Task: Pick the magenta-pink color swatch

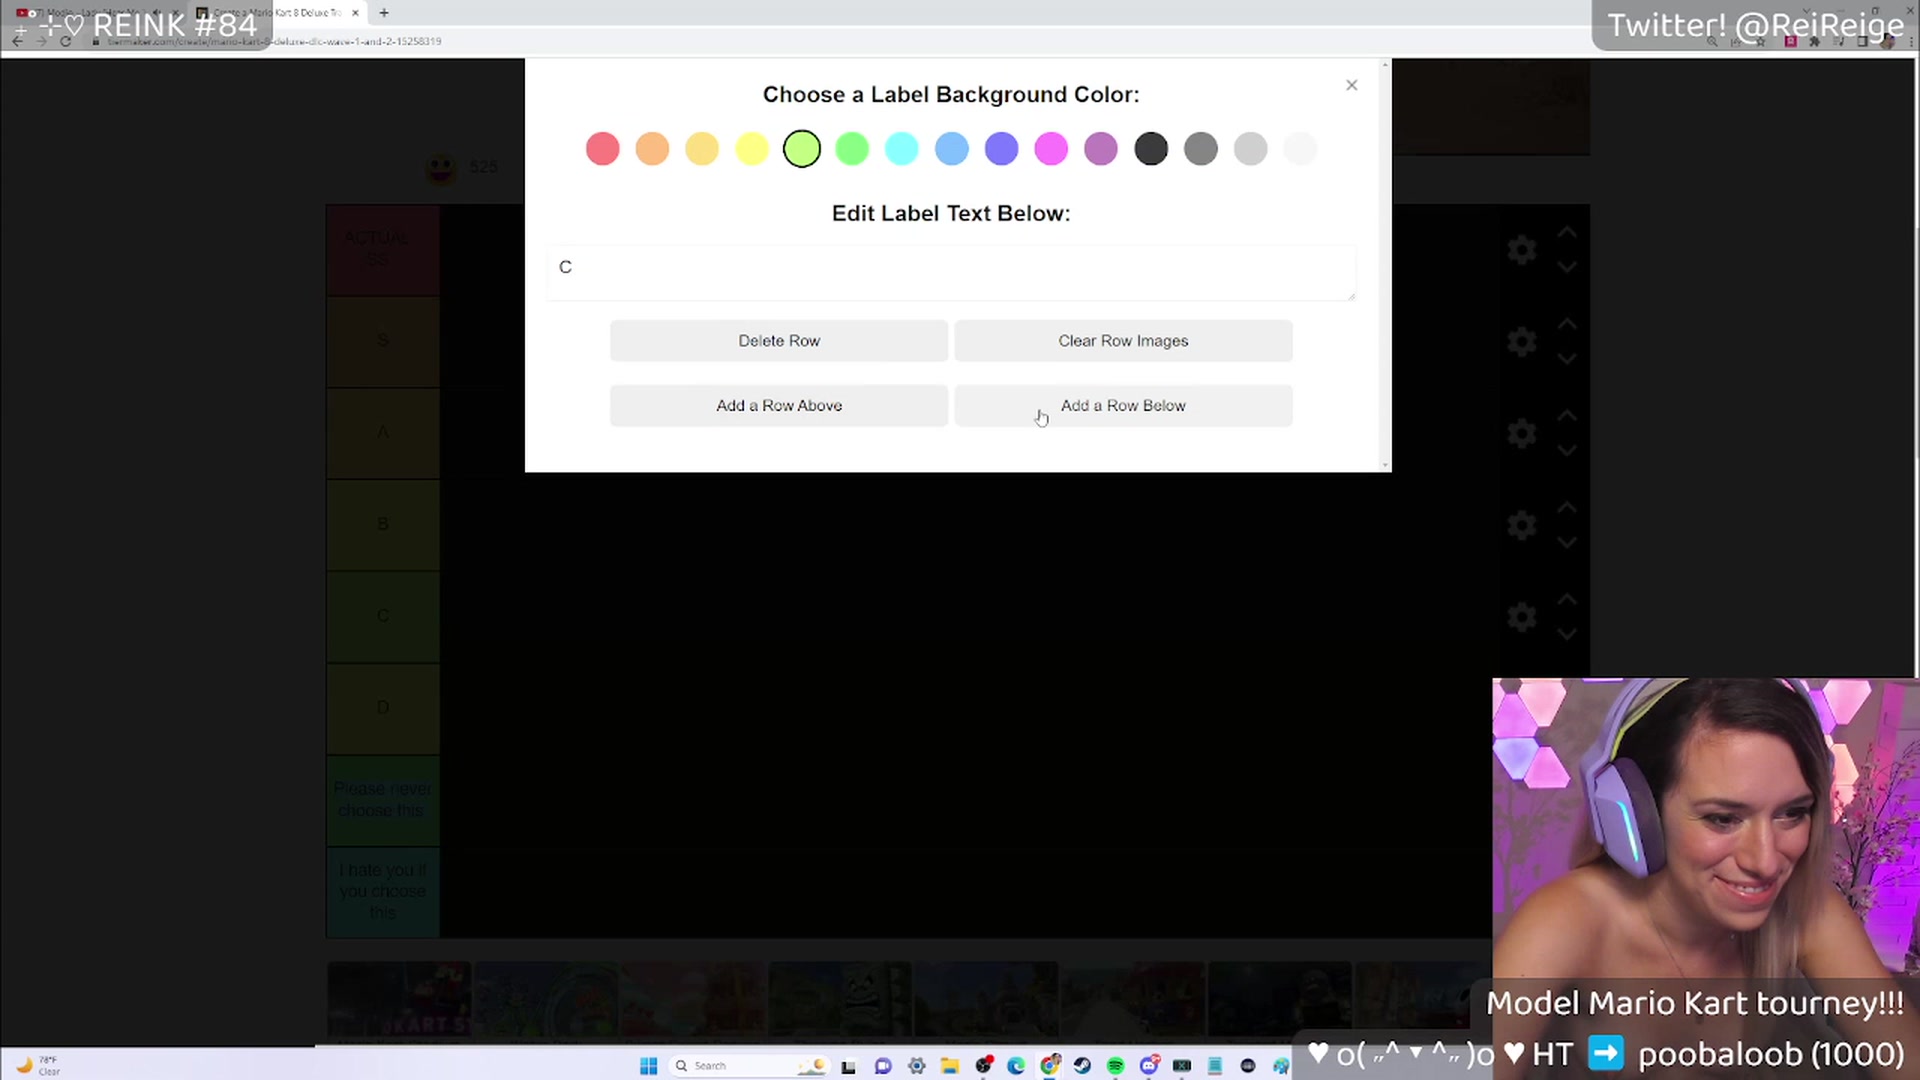Action: click(1051, 149)
